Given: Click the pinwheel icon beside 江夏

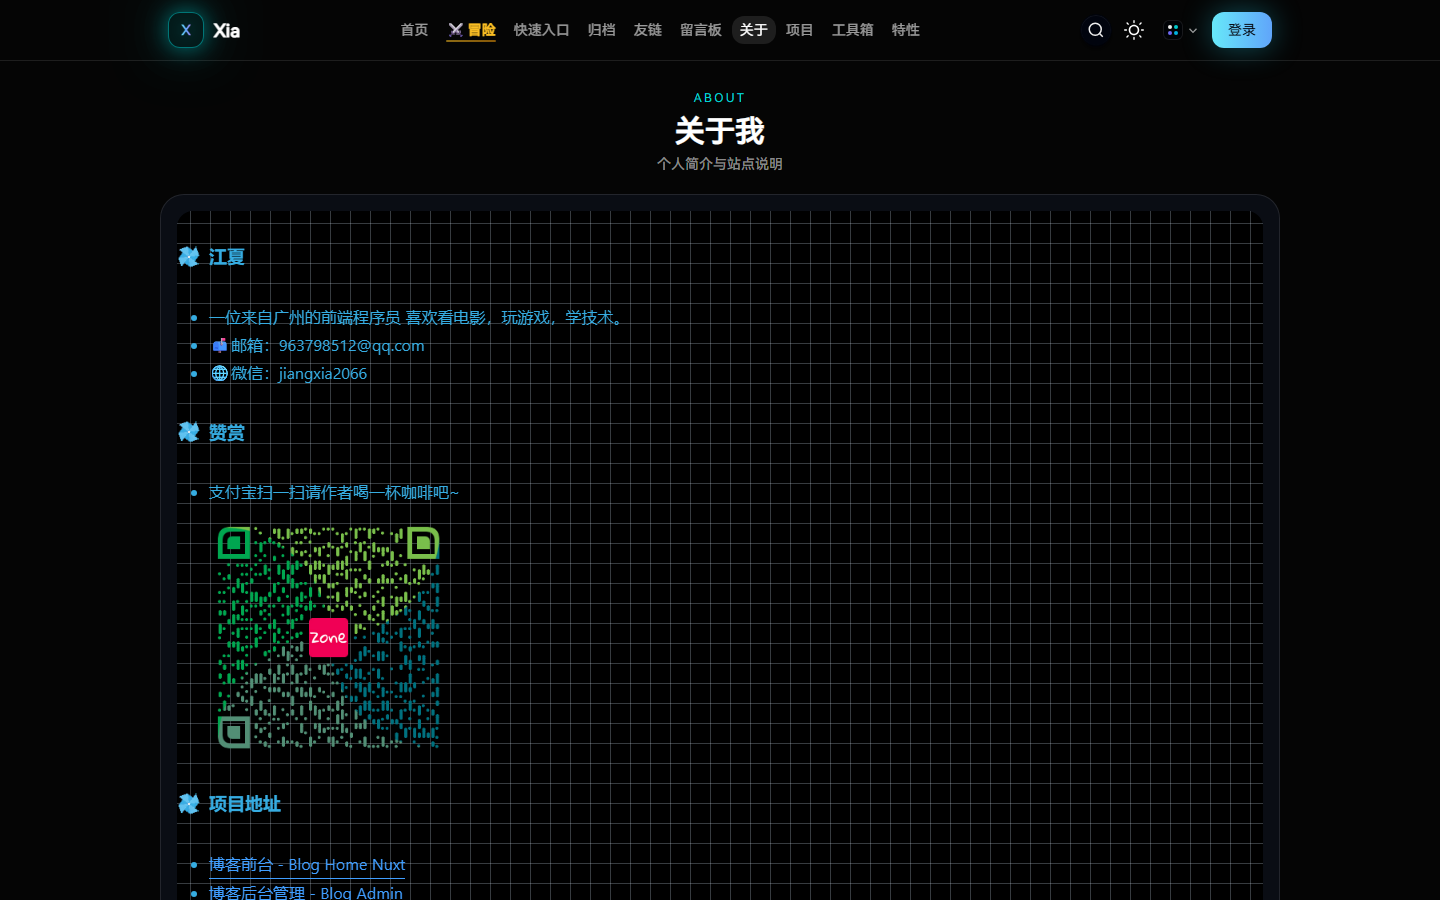Looking at the screenshot, I should [189, 257].
